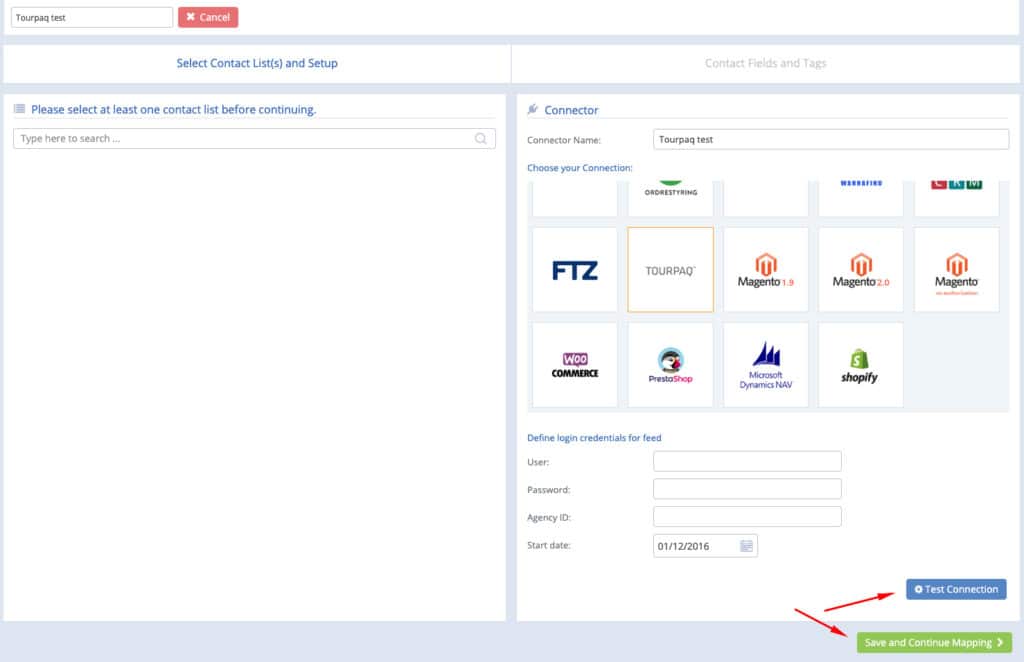The image size is (1024, 662).
Task: Select the TOURPAQ connector tile
Action: tap(670, 270)
